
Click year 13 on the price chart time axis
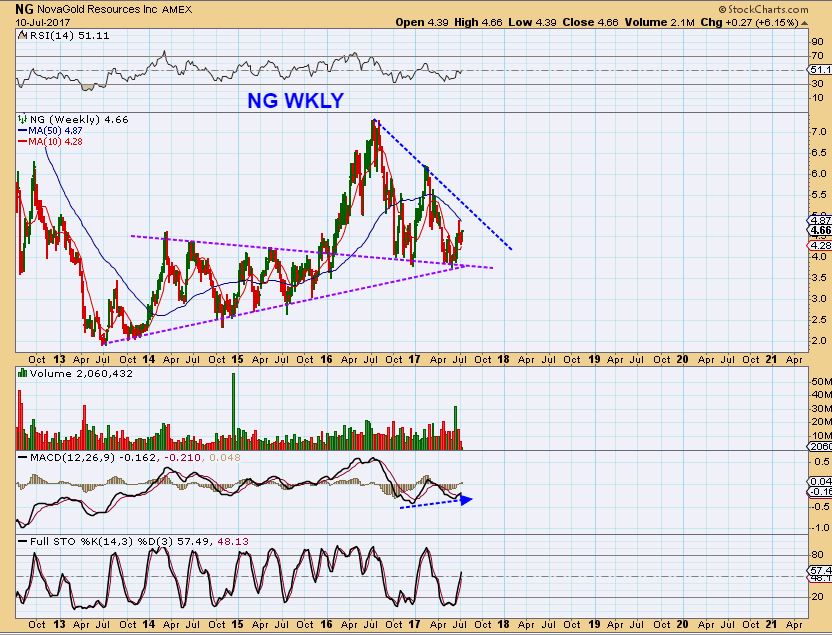(59, 359)
